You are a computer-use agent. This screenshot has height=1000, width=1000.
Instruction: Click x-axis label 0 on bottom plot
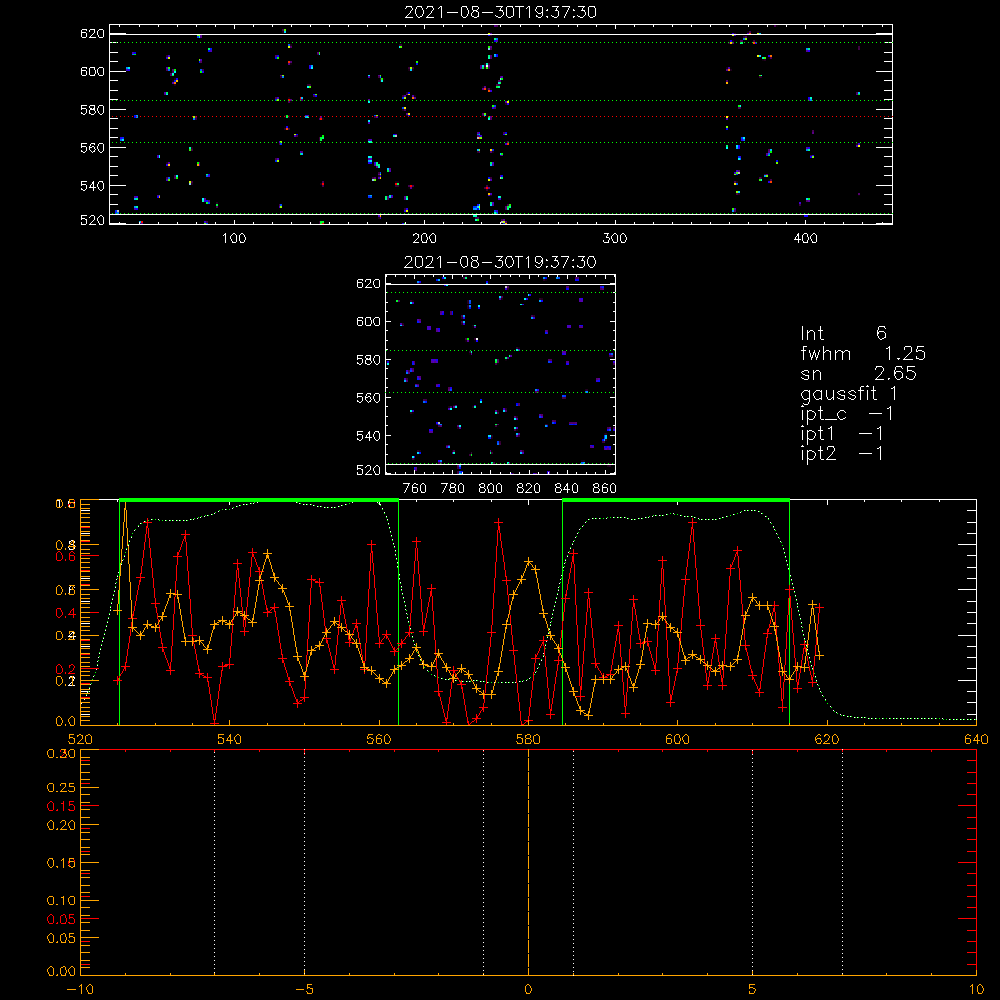click(x=528, y=989)
